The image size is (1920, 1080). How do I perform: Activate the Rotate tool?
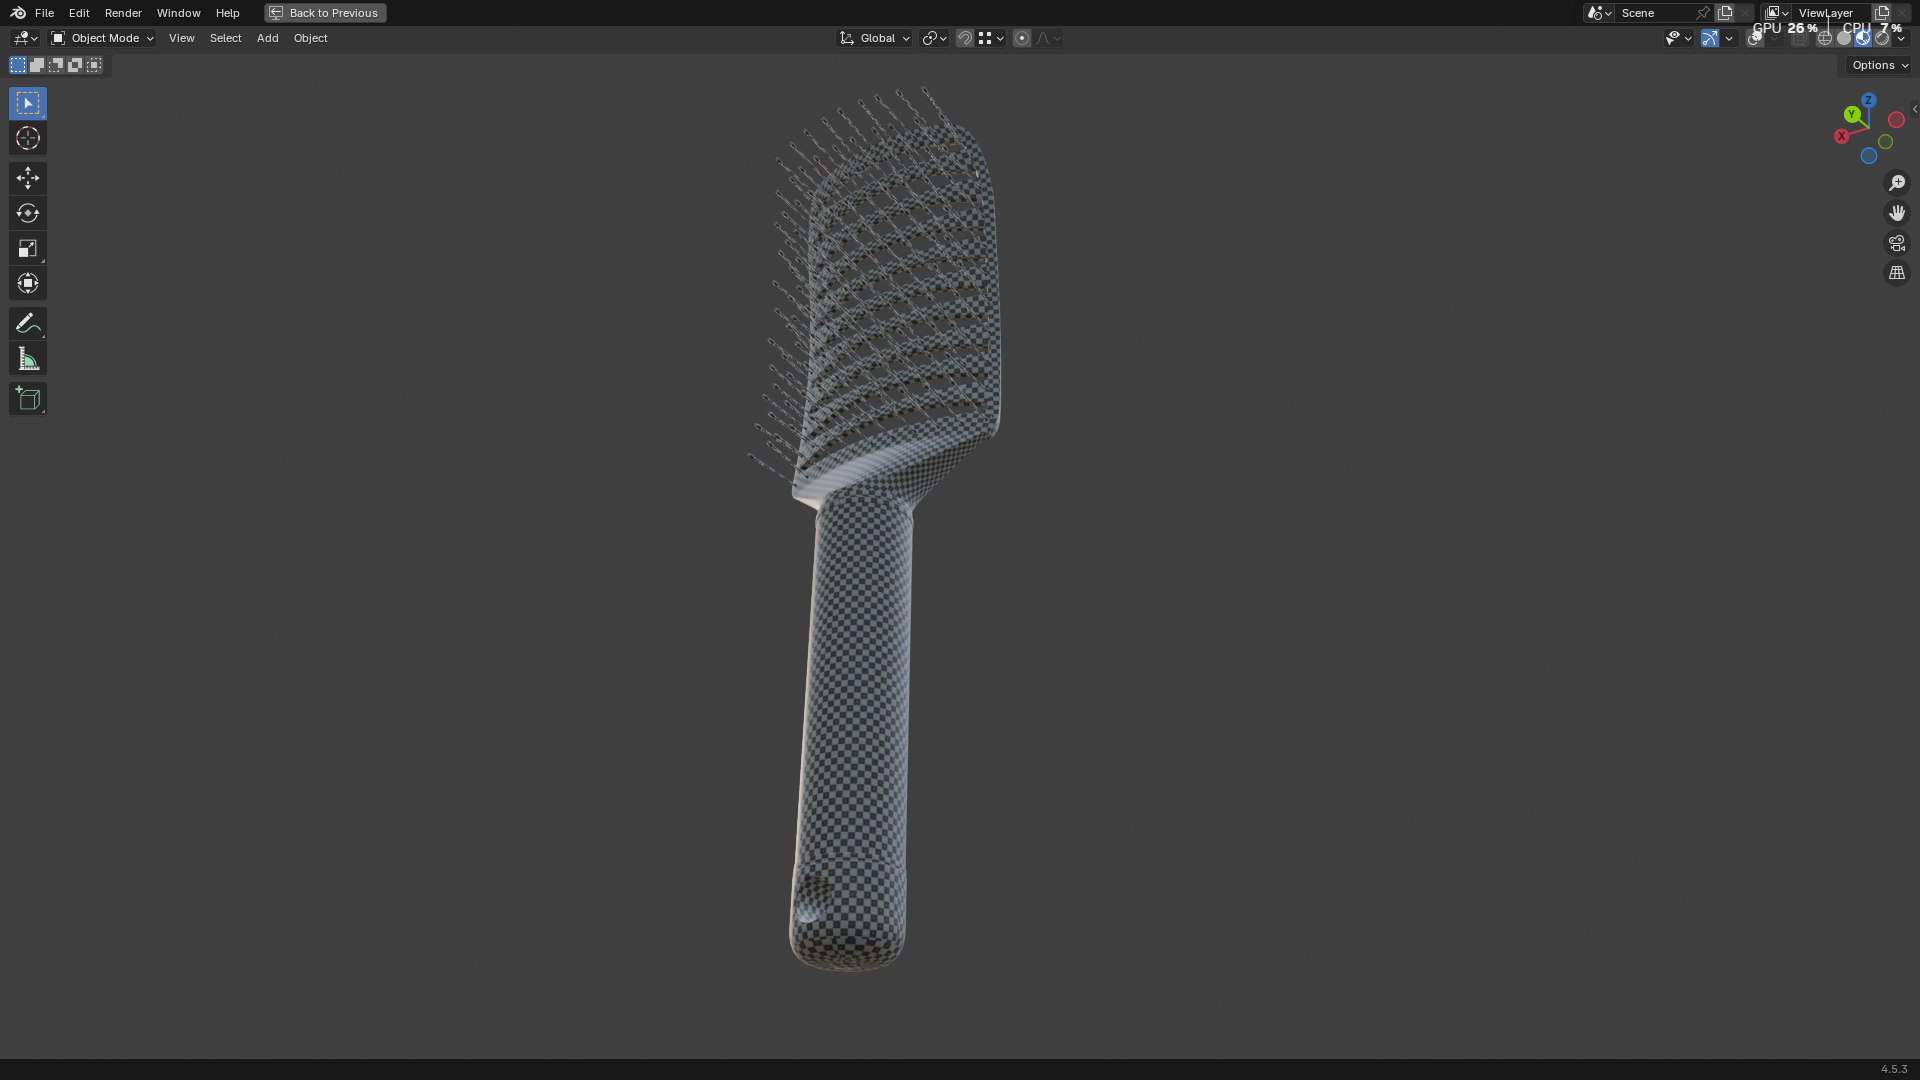pyautogui.click(x=27, y=213)
